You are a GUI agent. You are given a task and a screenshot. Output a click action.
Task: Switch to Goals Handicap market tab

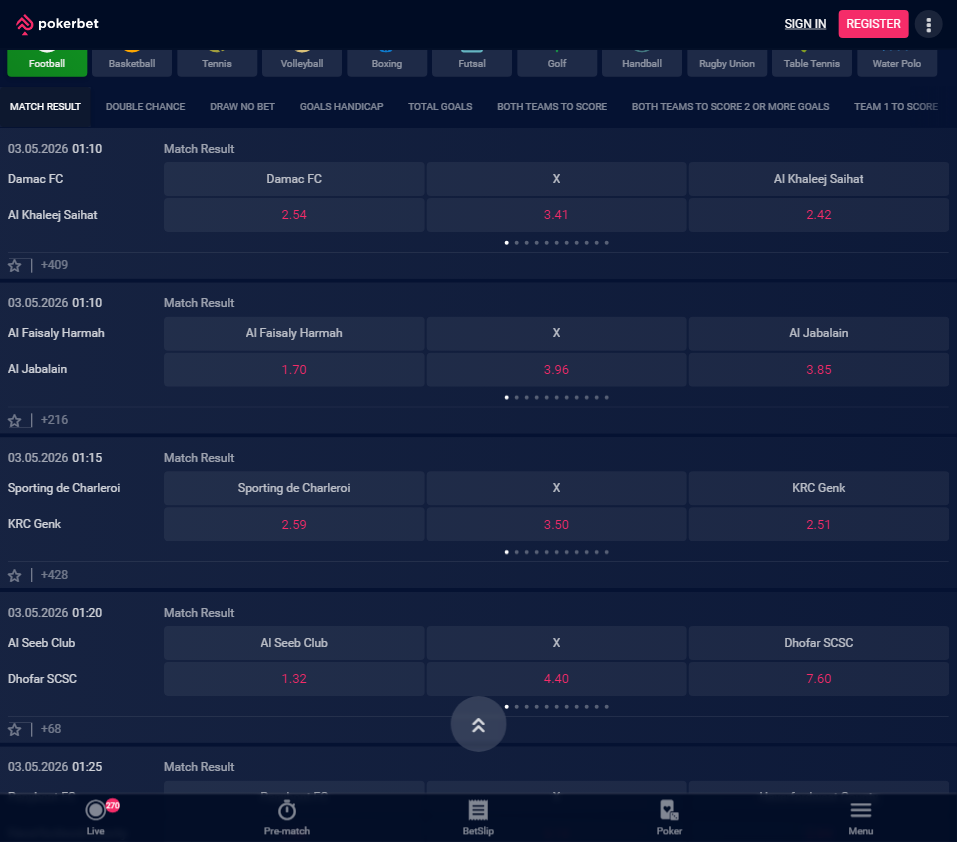341,107
